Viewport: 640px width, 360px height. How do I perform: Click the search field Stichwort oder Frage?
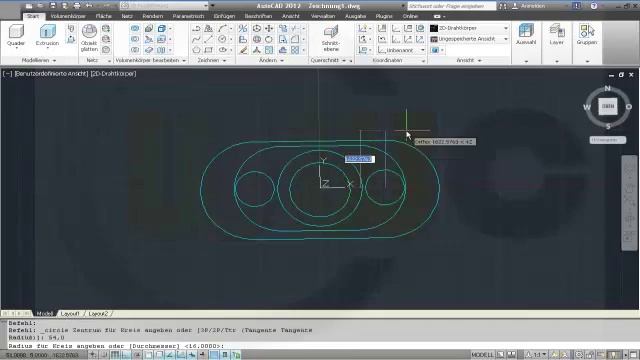click(452, 6)
